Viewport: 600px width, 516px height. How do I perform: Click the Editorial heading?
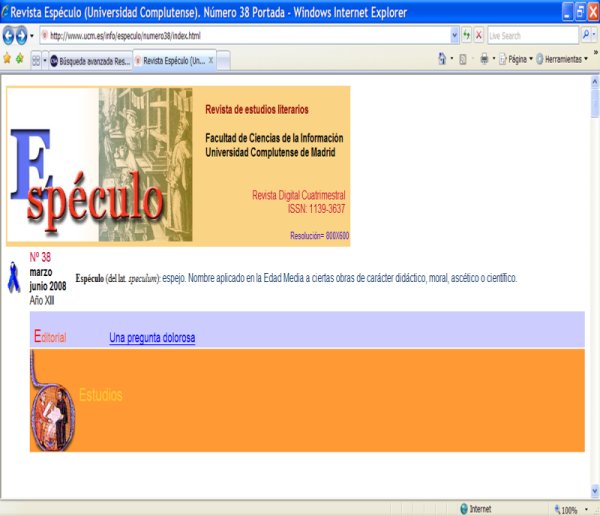point(50,336)
